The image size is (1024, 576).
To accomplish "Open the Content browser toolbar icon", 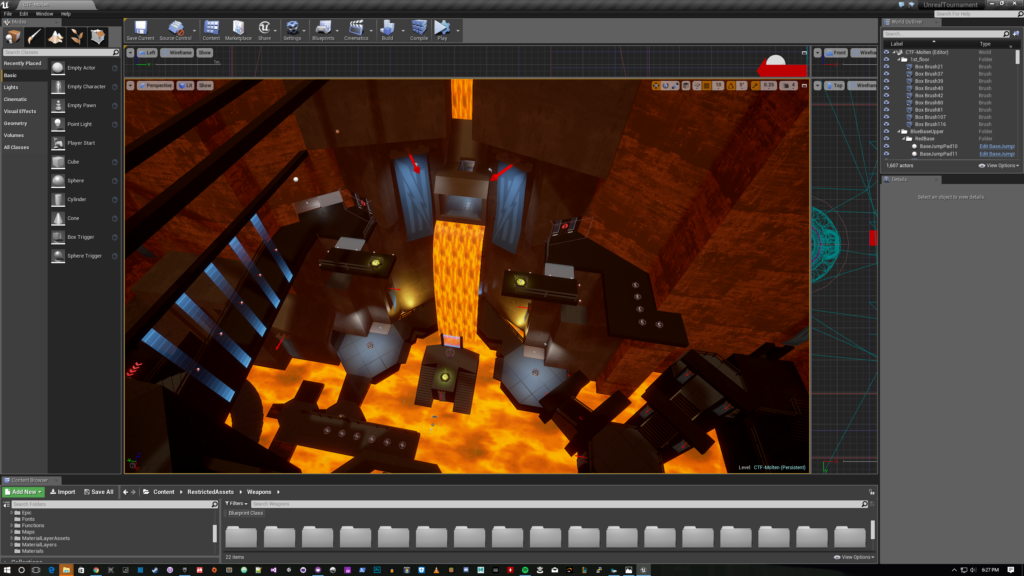I will (x=211, y=27).
